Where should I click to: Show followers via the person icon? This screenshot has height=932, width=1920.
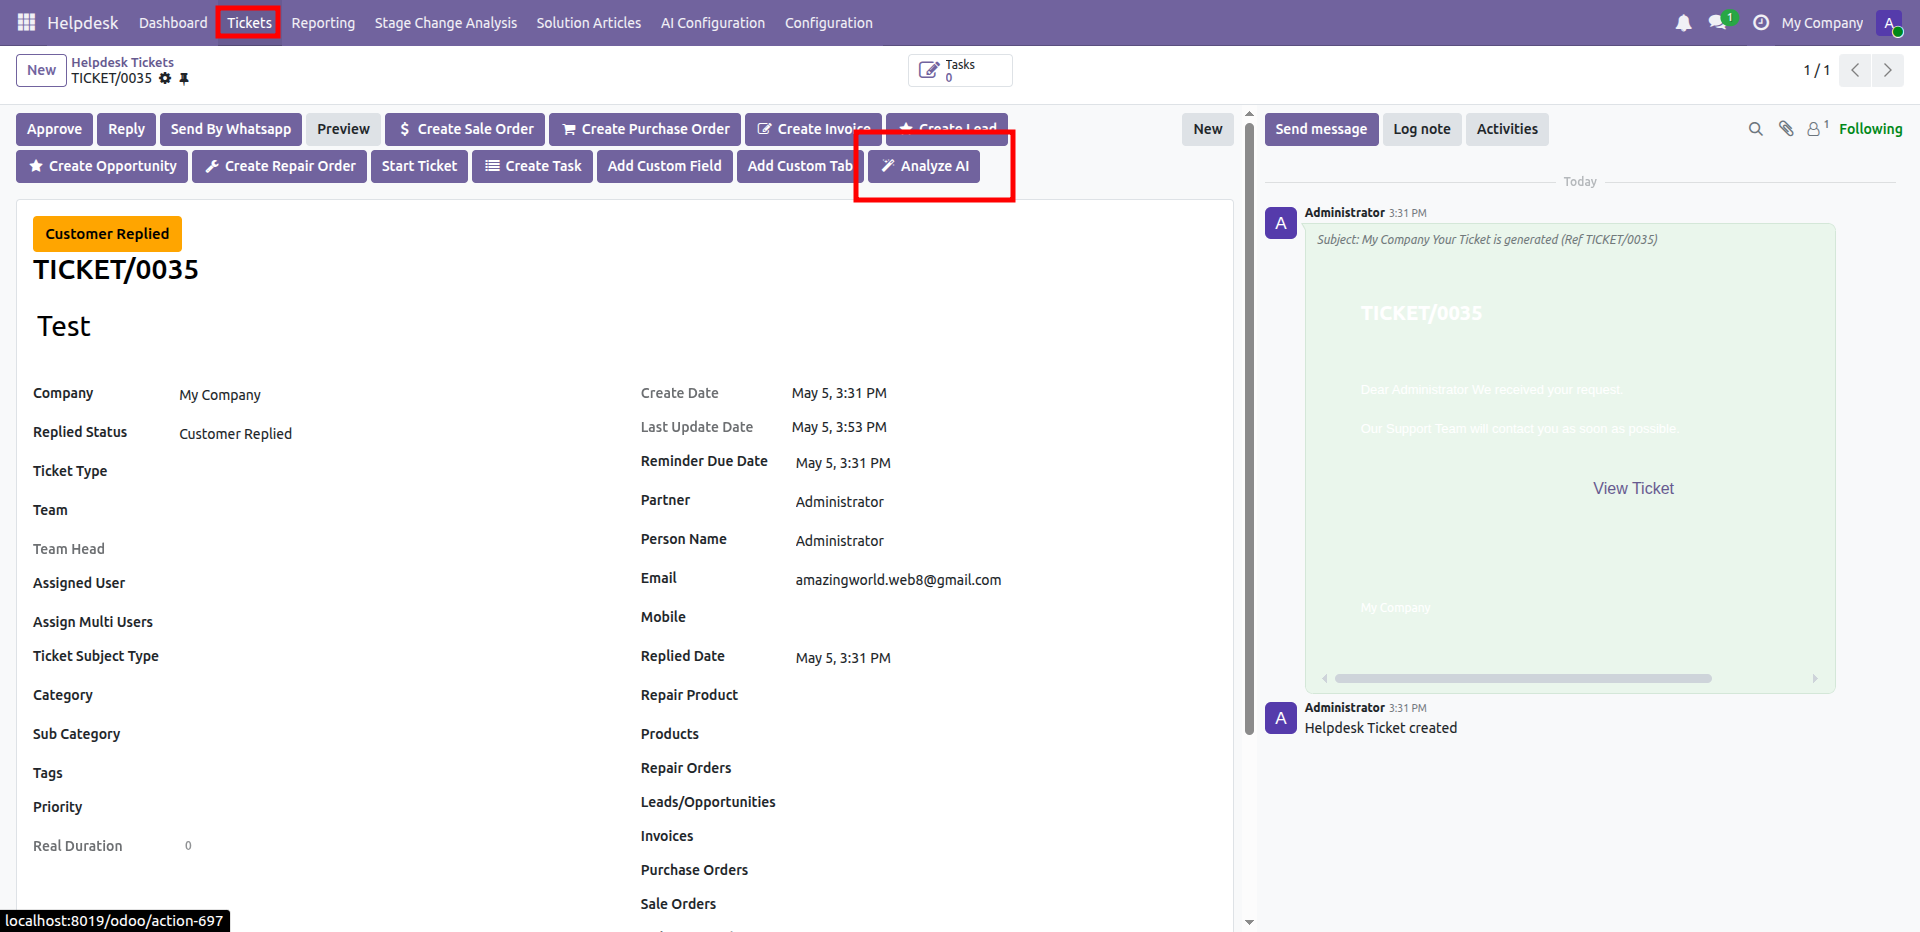tap(1817, 128)
